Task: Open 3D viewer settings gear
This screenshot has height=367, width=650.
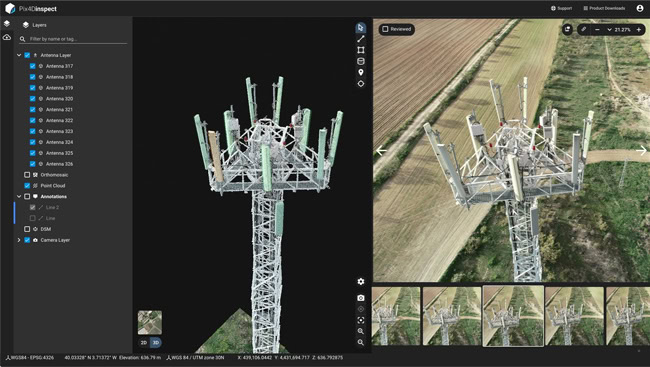Action: coord(361,282)
